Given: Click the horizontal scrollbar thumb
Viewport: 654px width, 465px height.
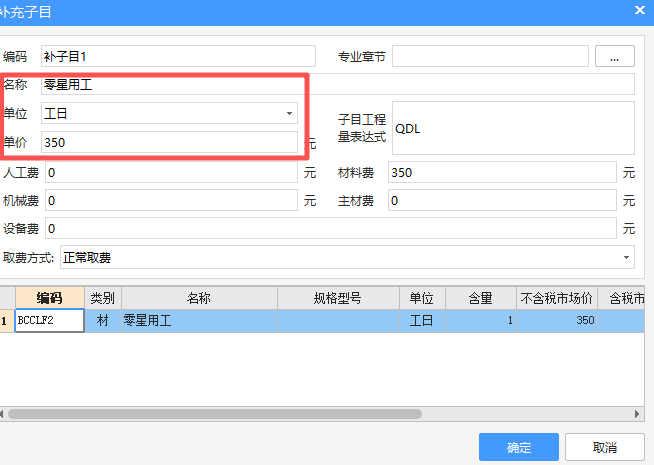Looking at the screenshot, I should click(x=215, y=414).
